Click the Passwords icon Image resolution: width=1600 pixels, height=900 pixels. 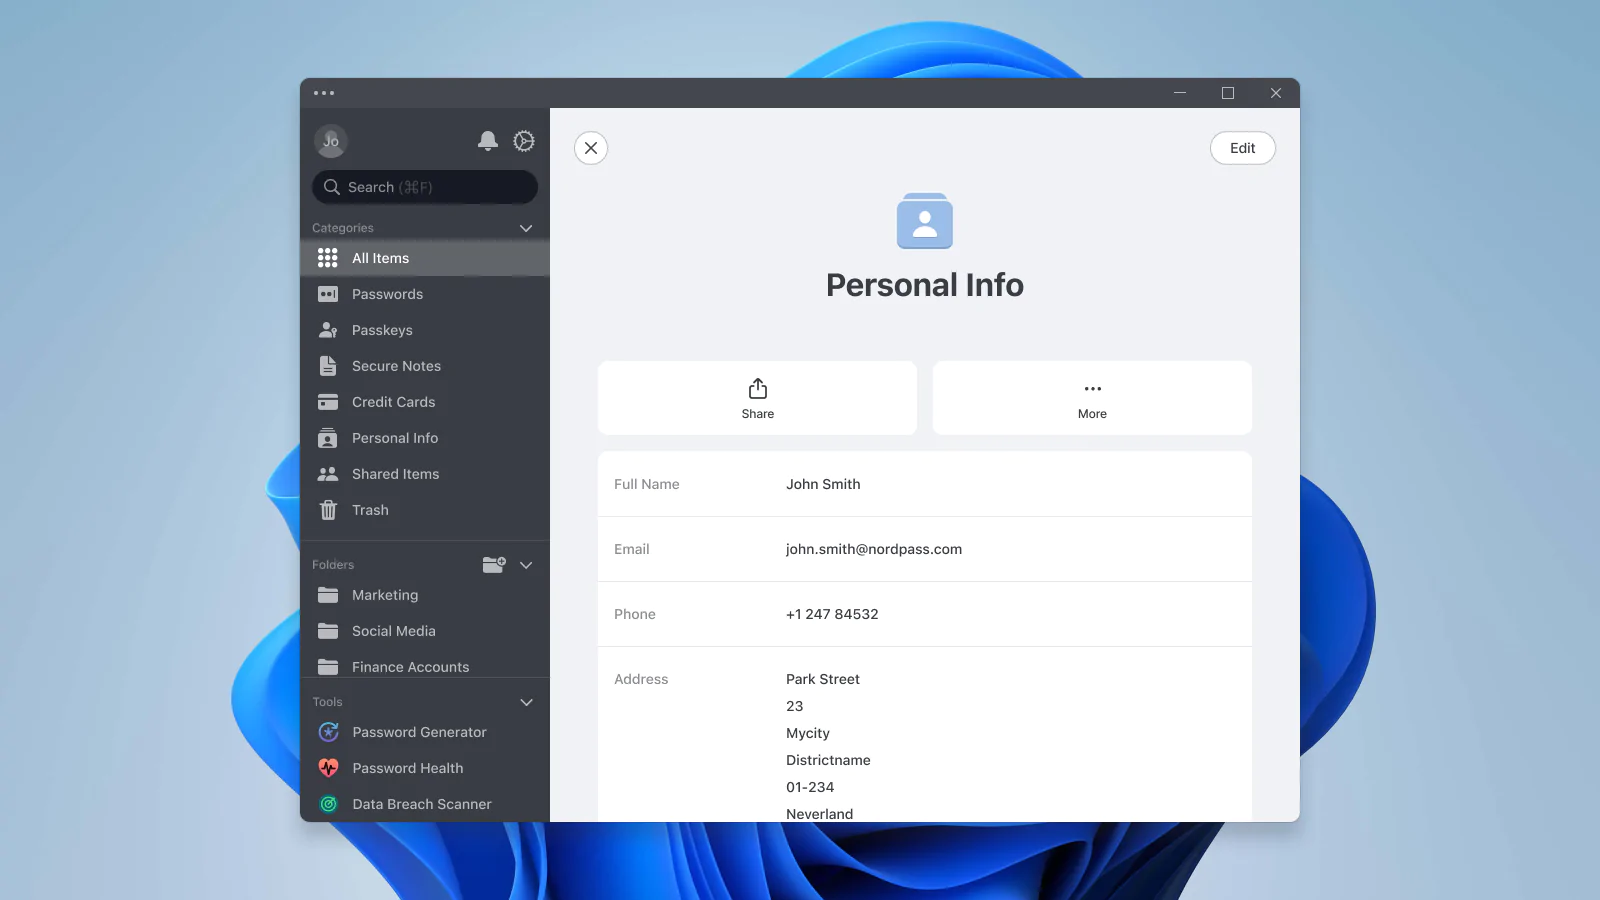(x=328, y=294)
